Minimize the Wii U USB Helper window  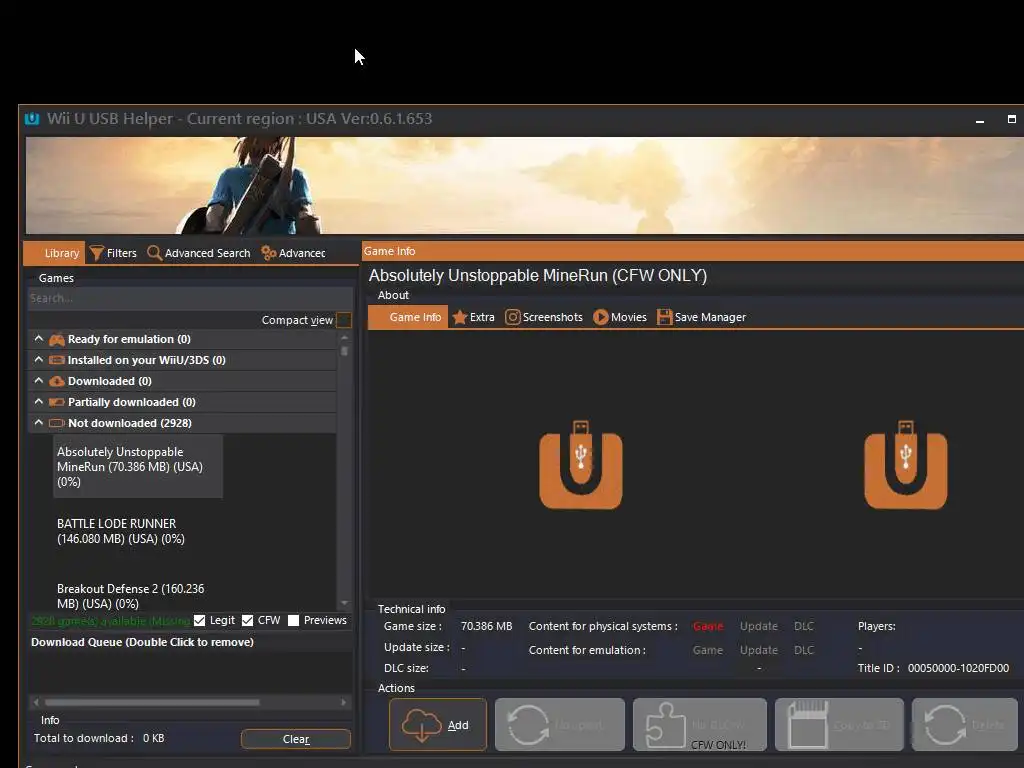(x=980, y=120)
